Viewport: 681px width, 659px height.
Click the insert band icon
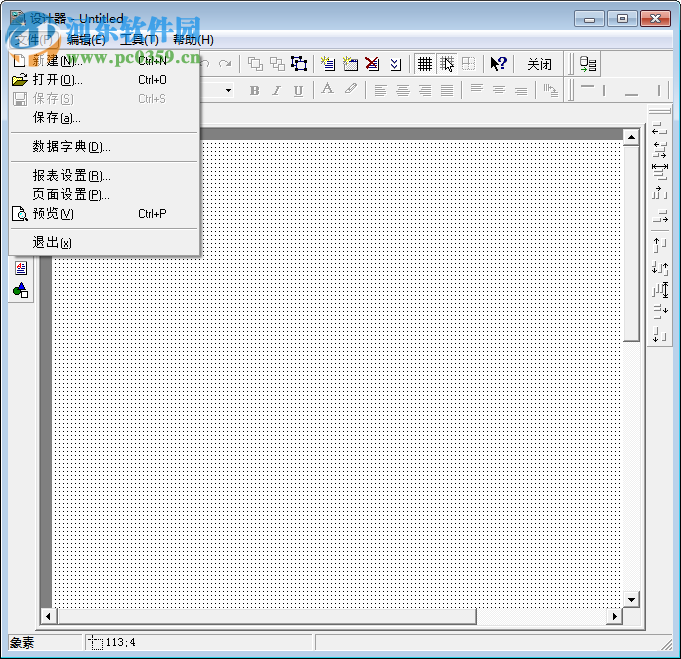[x=328, y=64]
